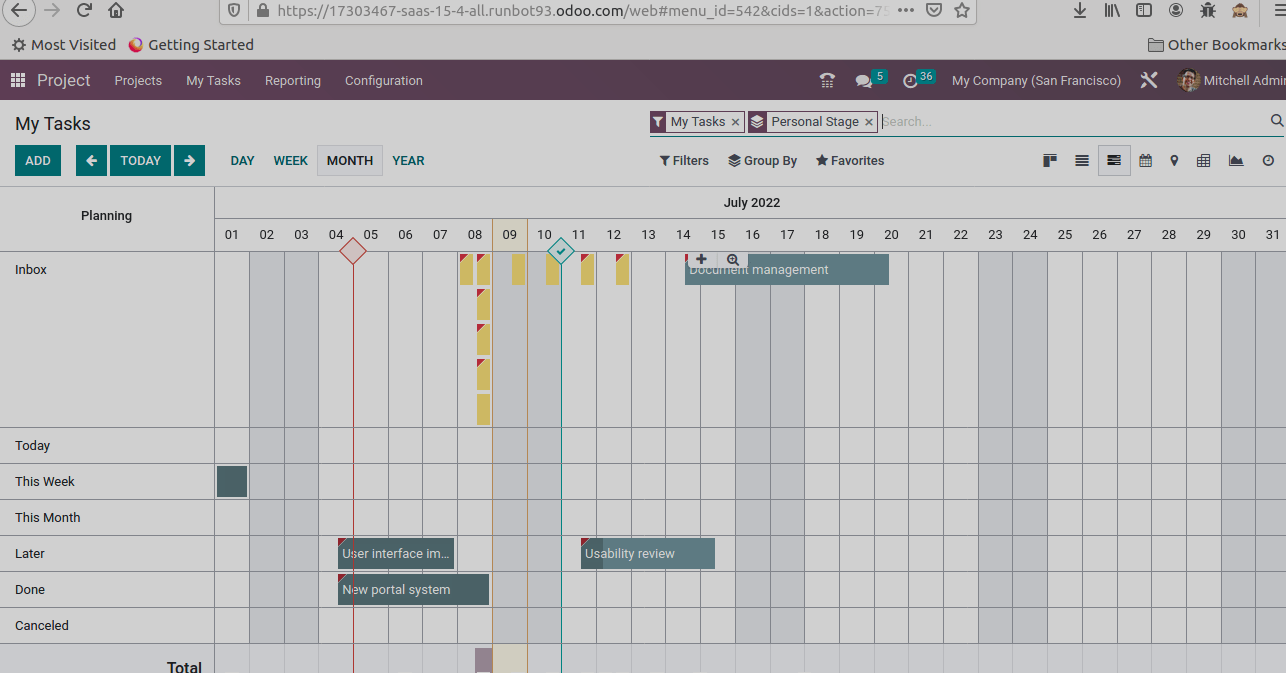Click the red diamond milestone marker
This screenshot has width=1286, height=673.
click(353, 251)
